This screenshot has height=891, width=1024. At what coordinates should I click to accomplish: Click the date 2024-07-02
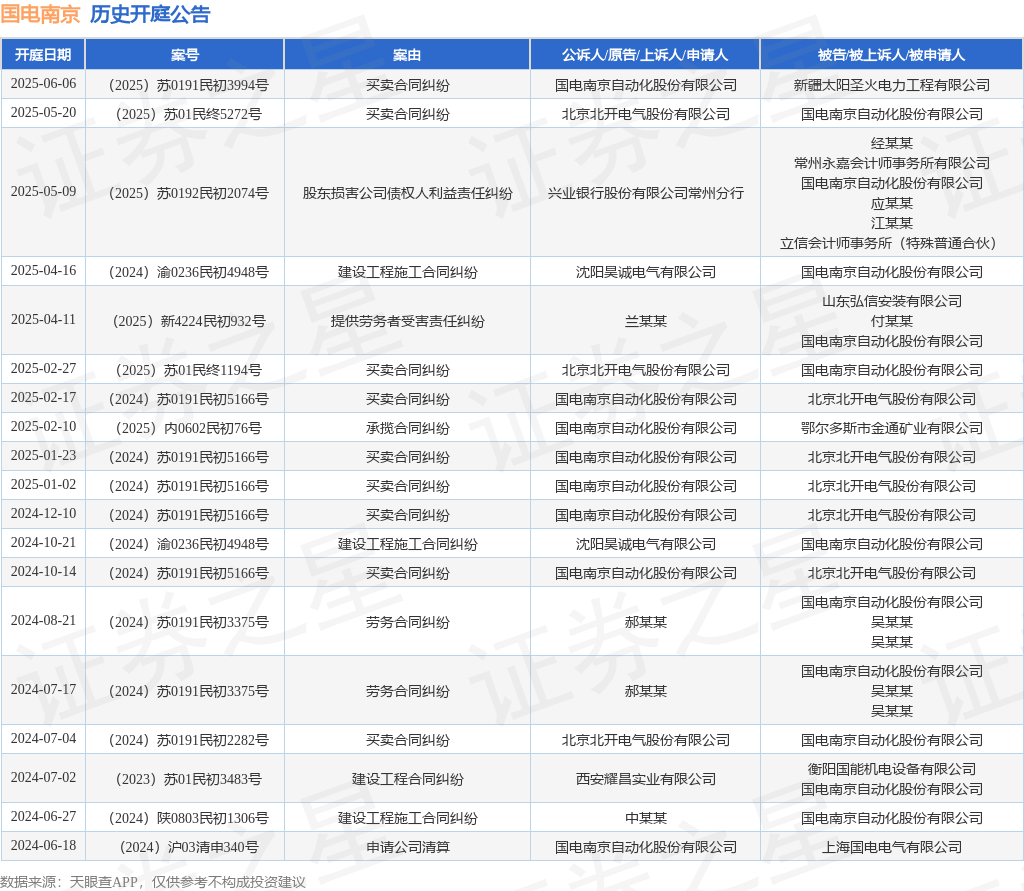pyautogui.click(x=43, y=777)
